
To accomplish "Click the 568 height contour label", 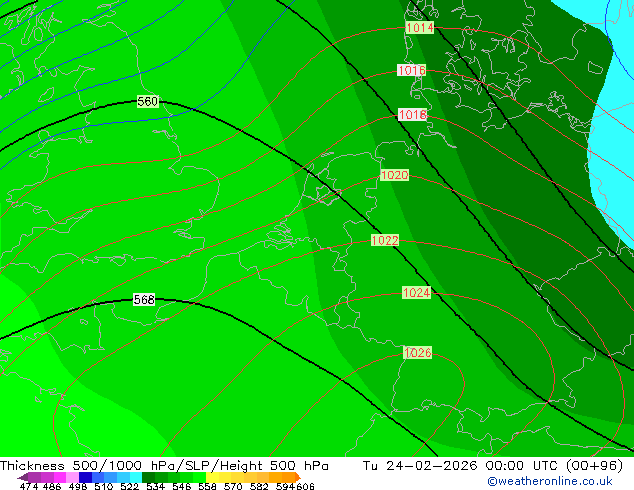I will tap(144, 300).
